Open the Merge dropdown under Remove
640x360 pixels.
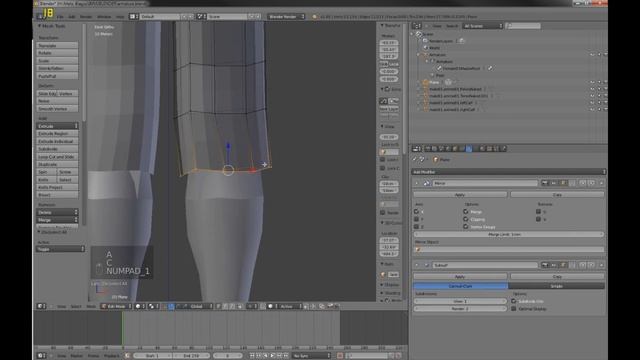coord(57,220)
